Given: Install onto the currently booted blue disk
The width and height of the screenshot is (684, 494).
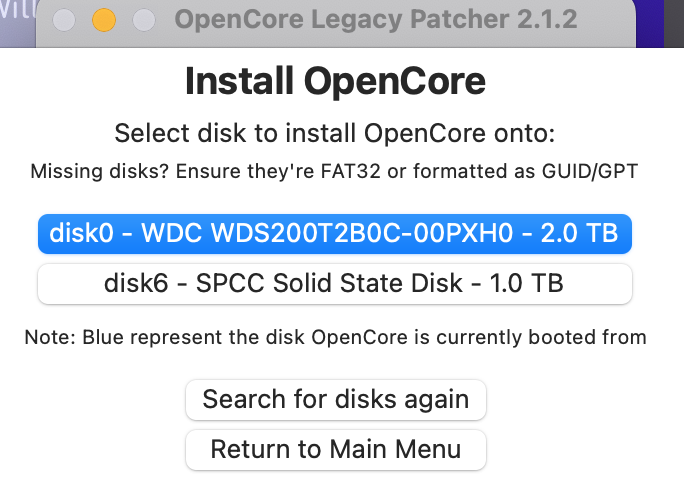Looking at the screenshot, I should click(335, 233).
